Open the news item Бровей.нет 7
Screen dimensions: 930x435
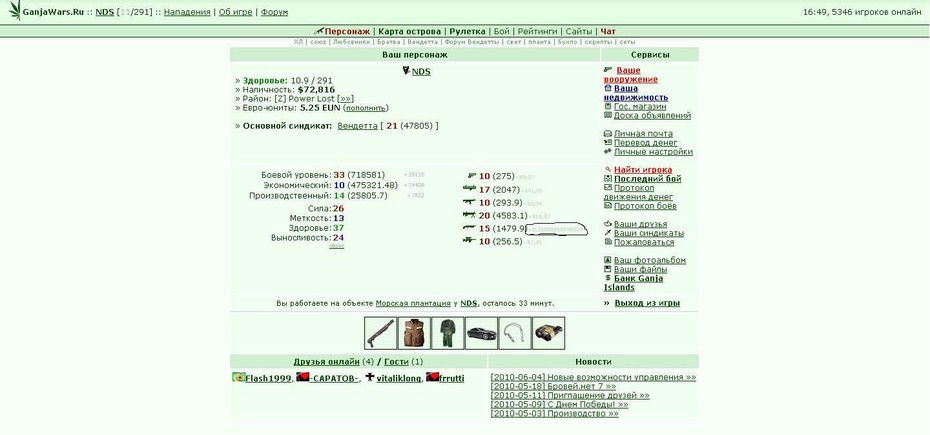(x=553, y=386)
